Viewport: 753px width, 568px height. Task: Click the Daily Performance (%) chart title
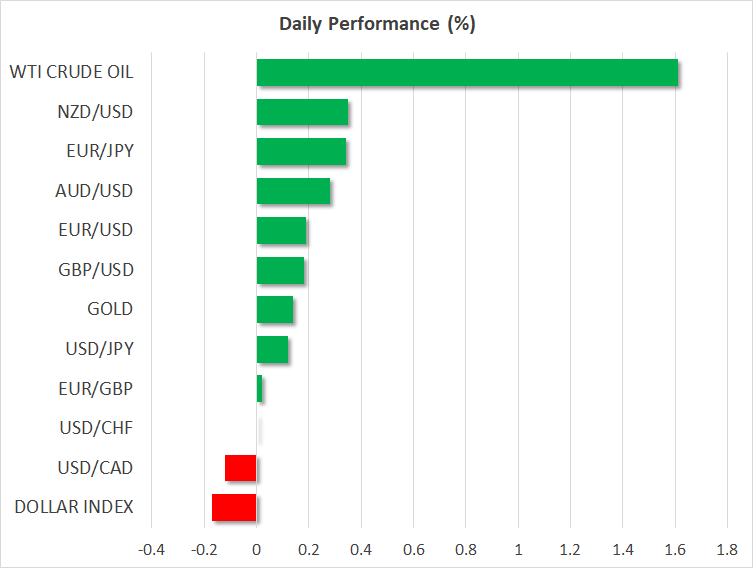coord(376,24)
